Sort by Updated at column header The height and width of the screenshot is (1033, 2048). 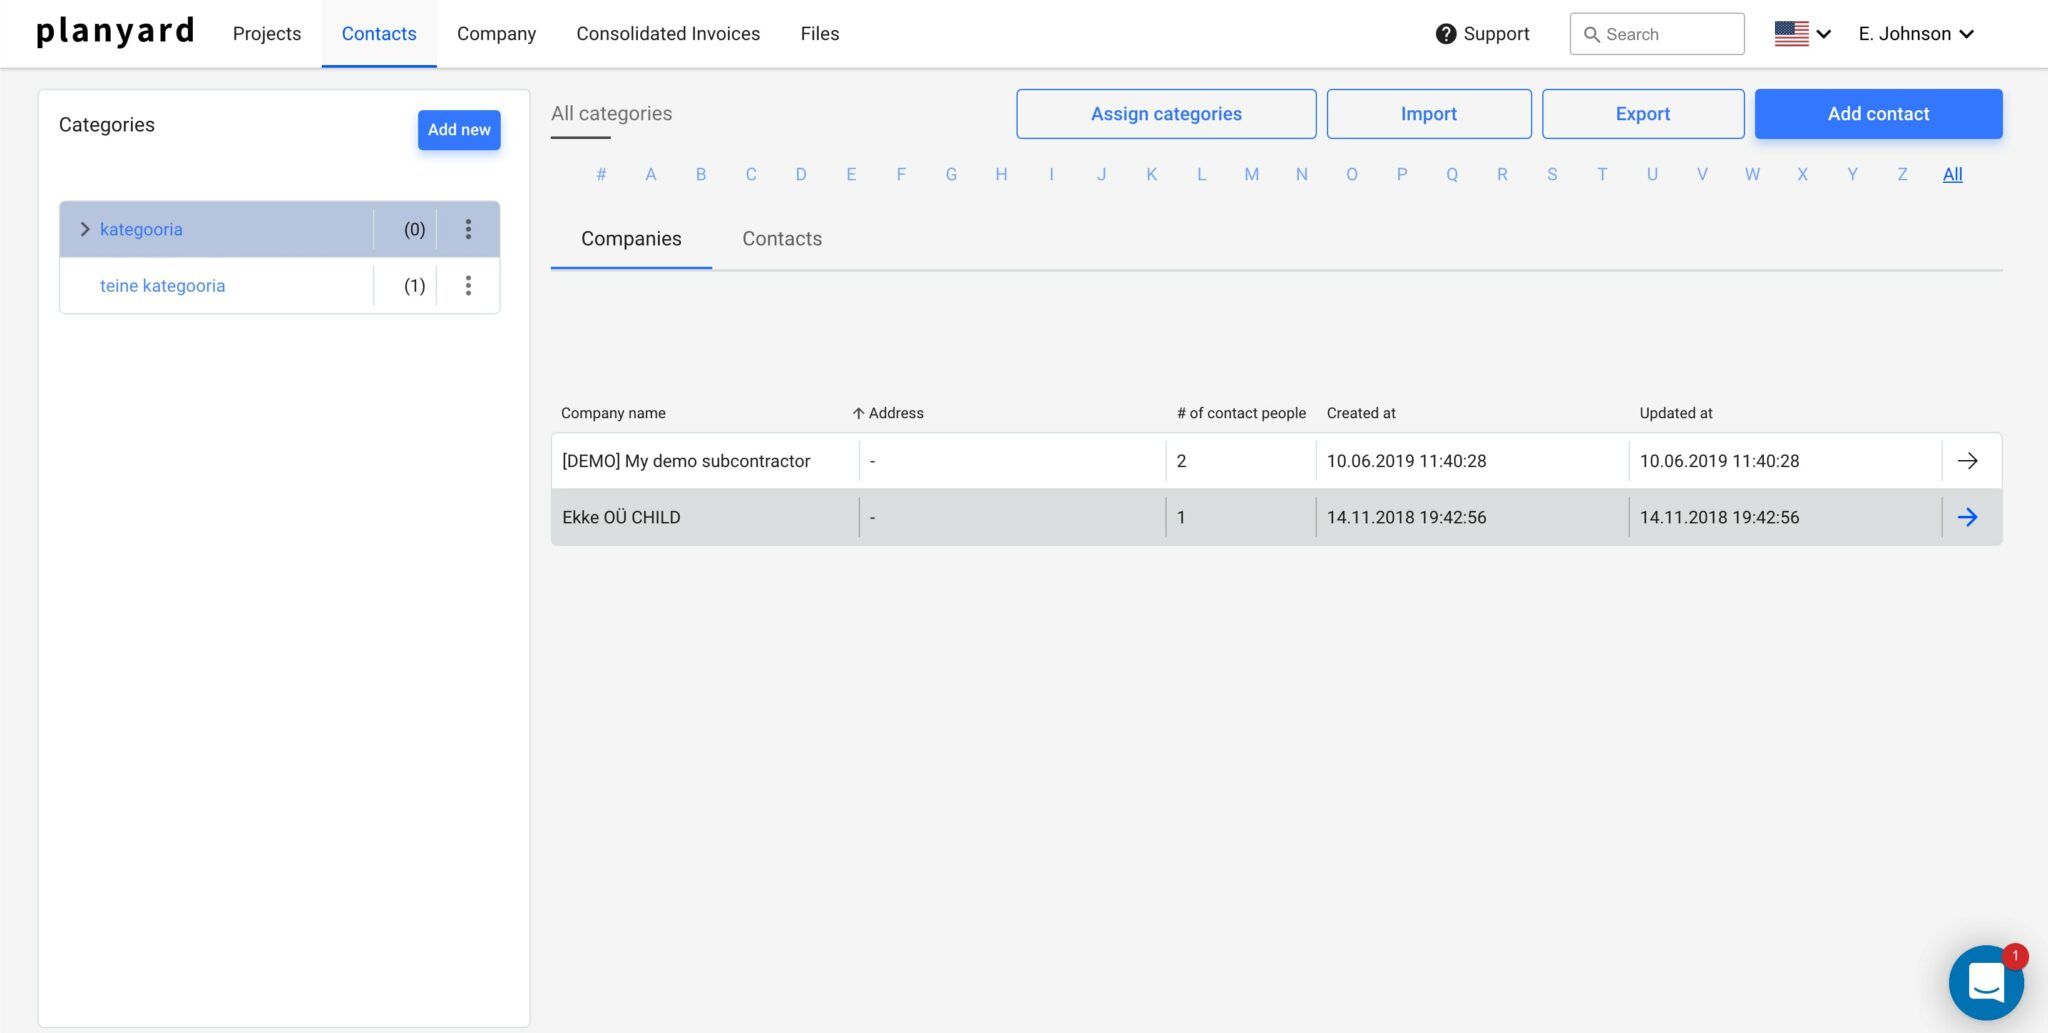(x=1676, y=413)
